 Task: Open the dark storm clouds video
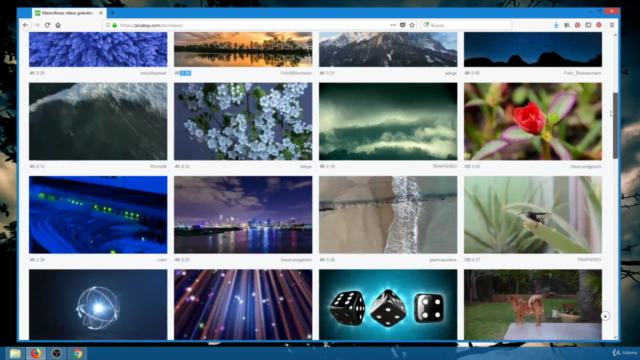[388, 121]
